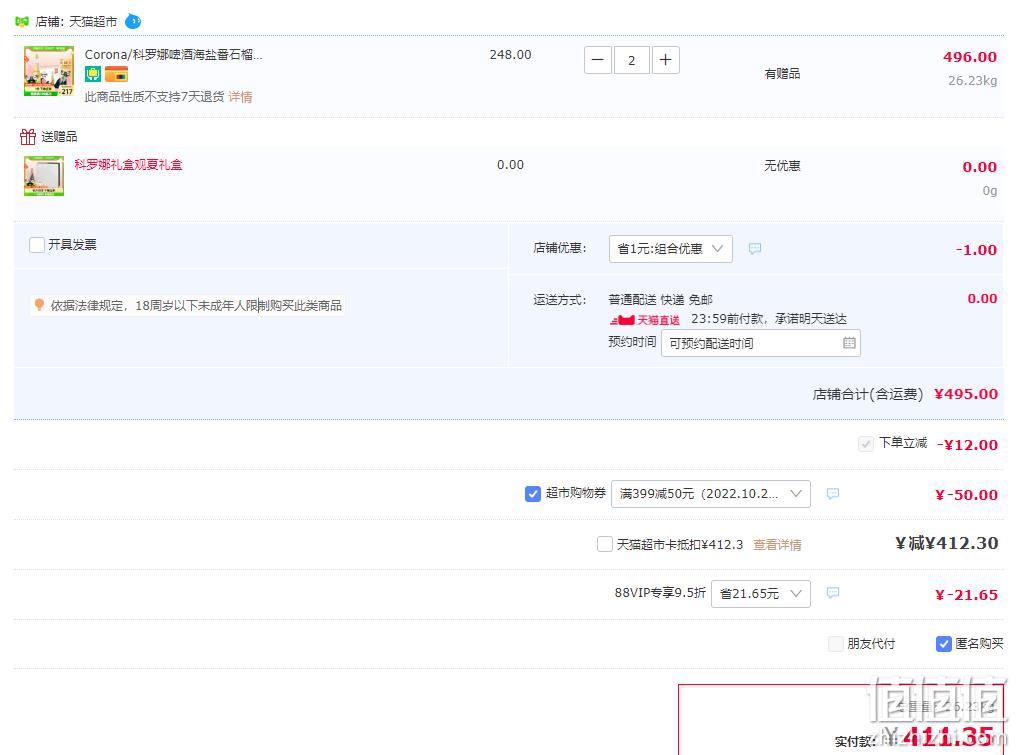
Task: Open the 科罗娜礼盒观夏礼盒 gift link
Action: pos(128,165)
